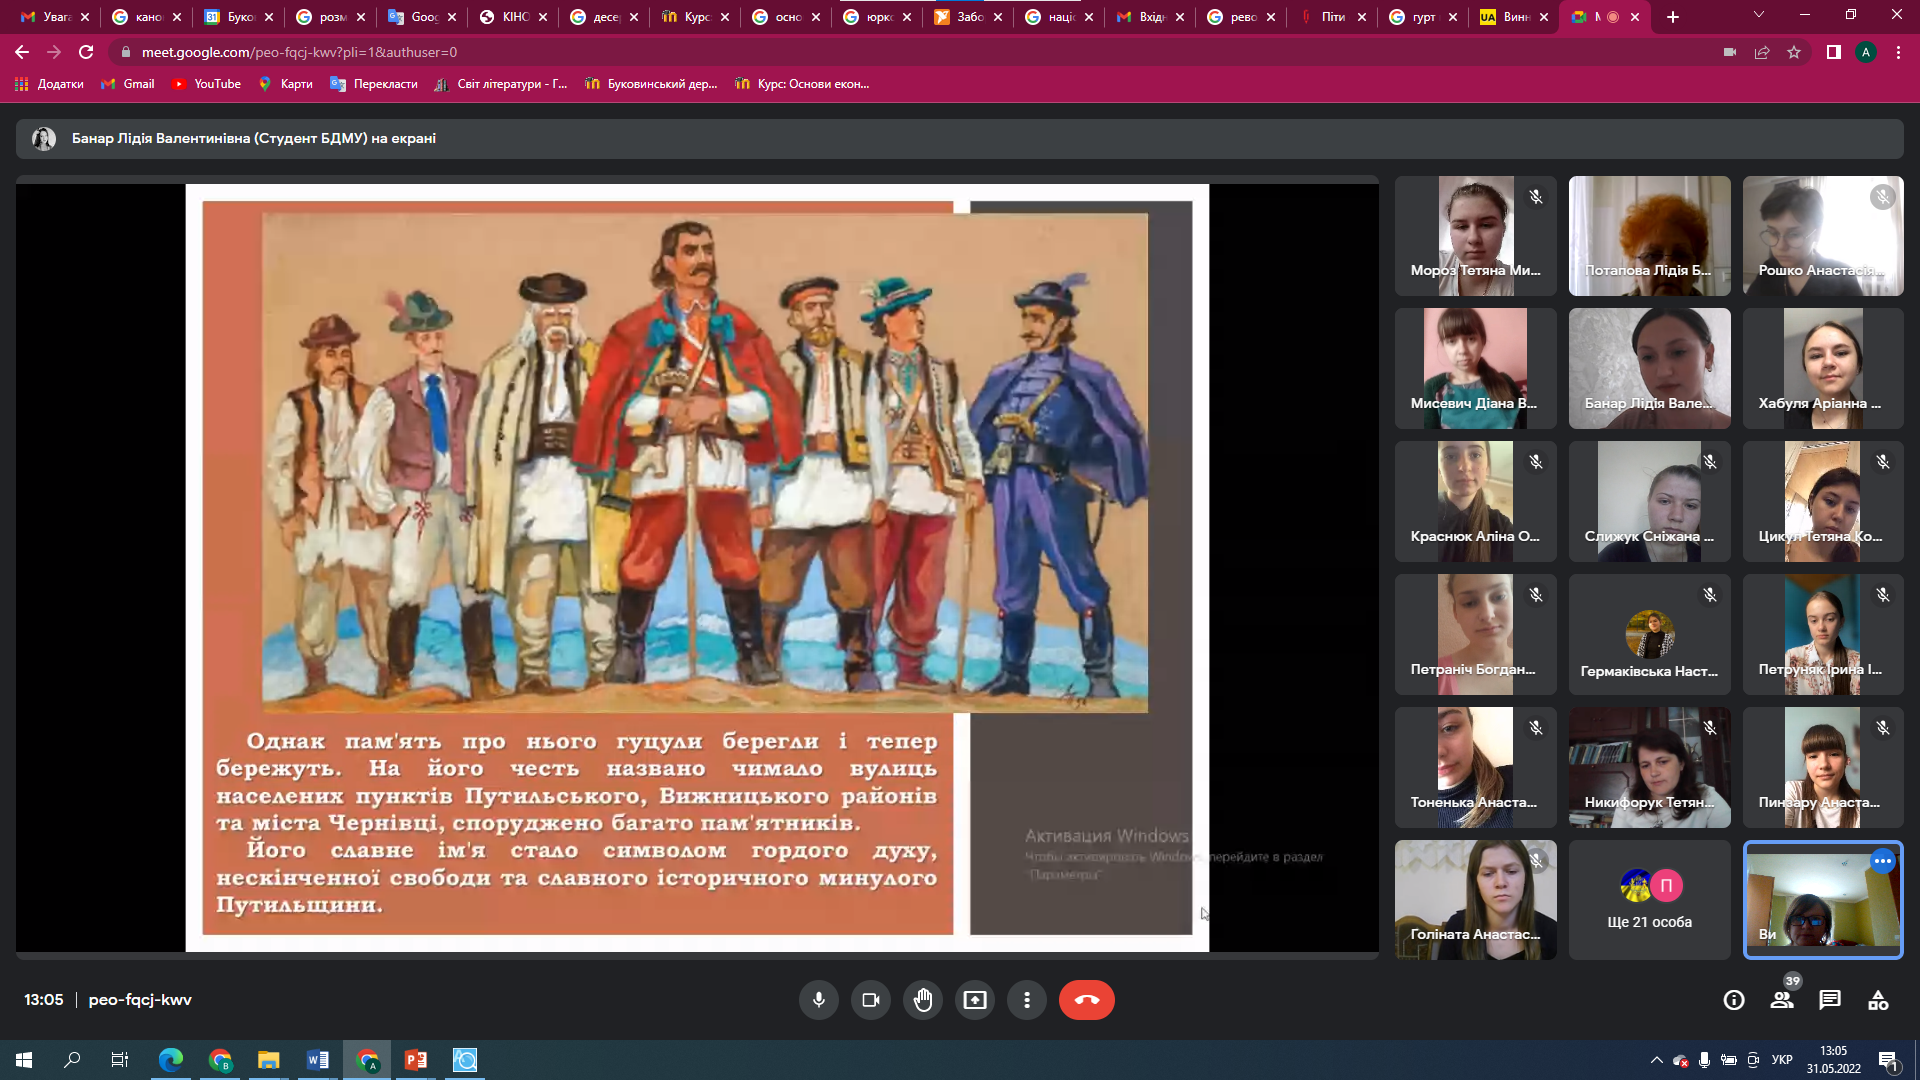Open in-call chat messages panel
Screen dimensions: 1920x1080
pos(1830,1000)
